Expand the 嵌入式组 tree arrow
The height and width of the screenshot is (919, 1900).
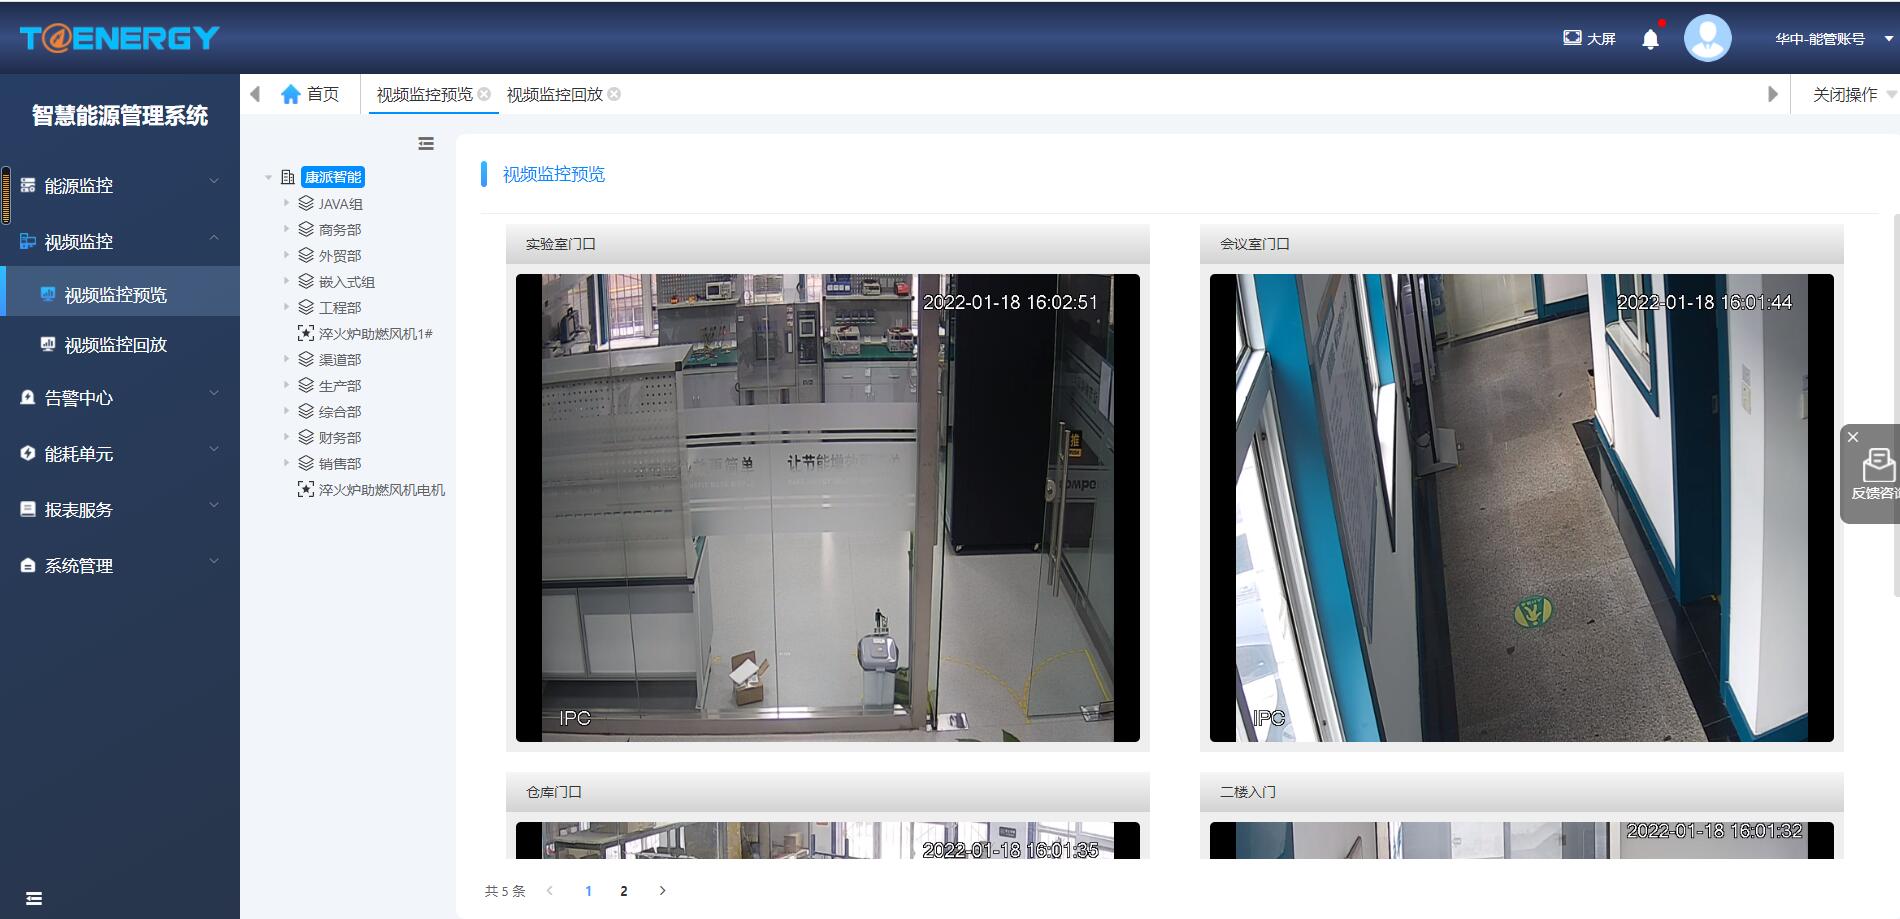coord(286,281)
